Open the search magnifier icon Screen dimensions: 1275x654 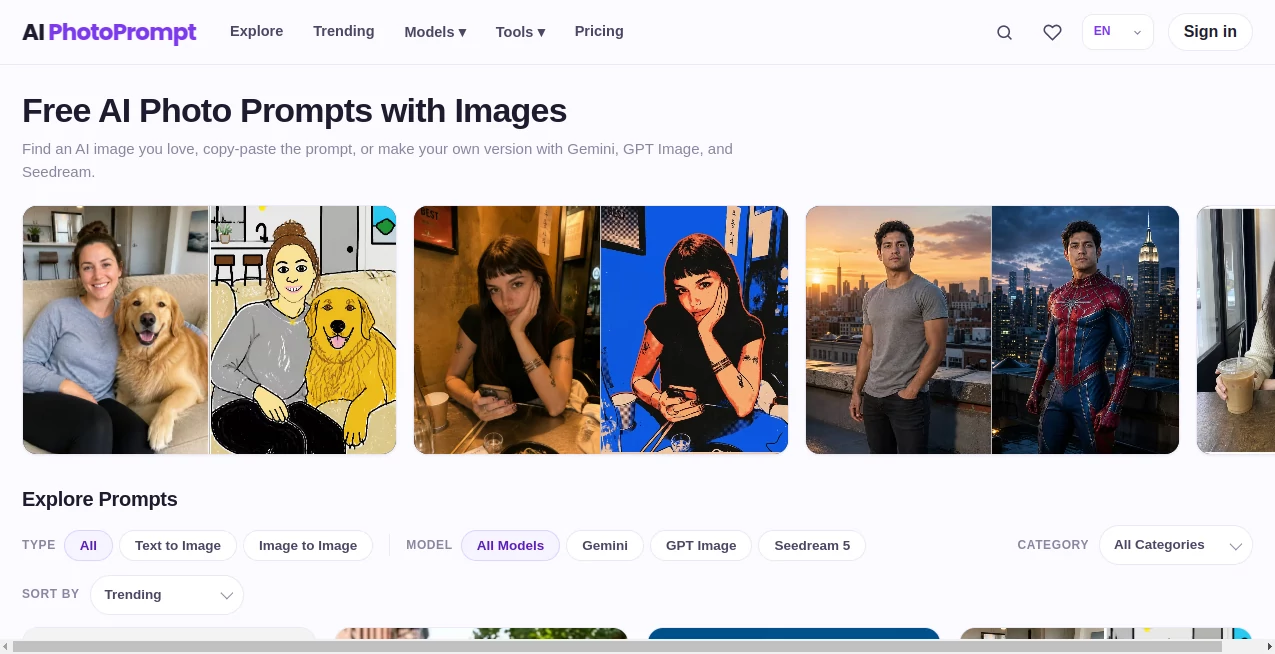pyautogui.click(x=1004, y=32)
